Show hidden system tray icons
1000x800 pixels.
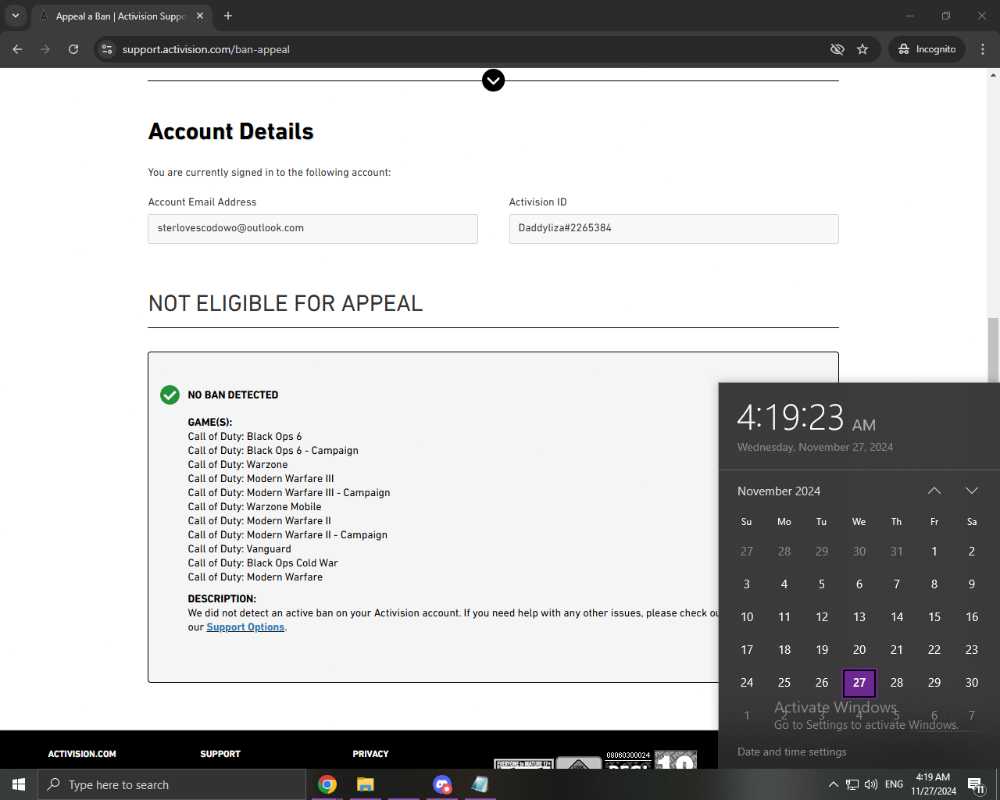click(833, 784)
